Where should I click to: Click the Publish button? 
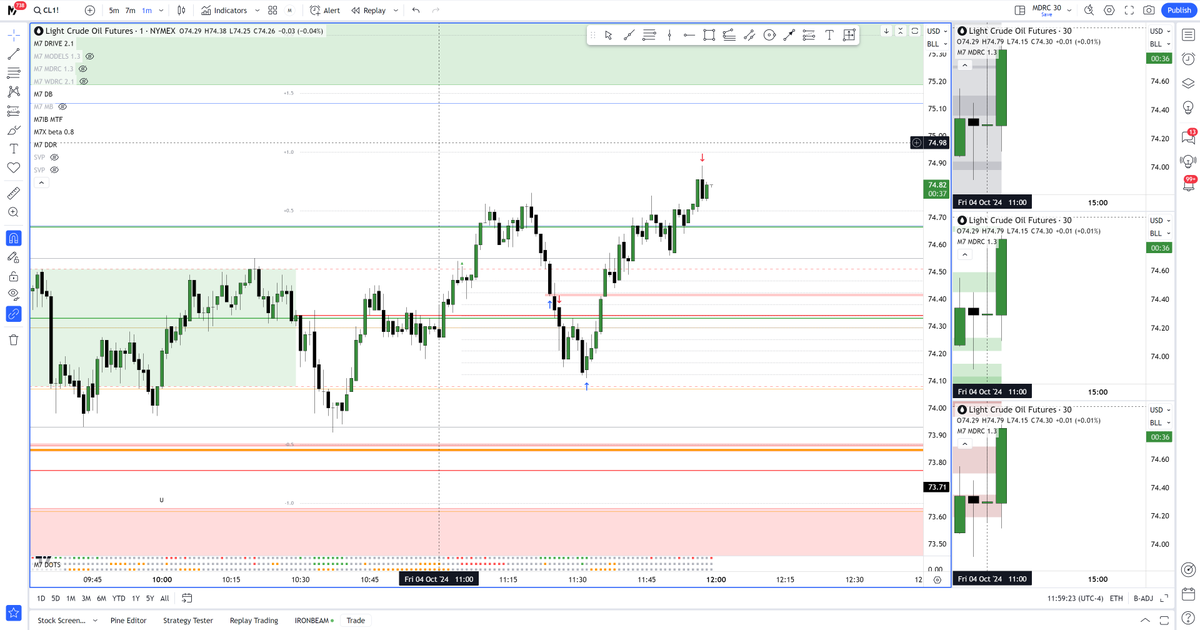[x=1179, y=9]
